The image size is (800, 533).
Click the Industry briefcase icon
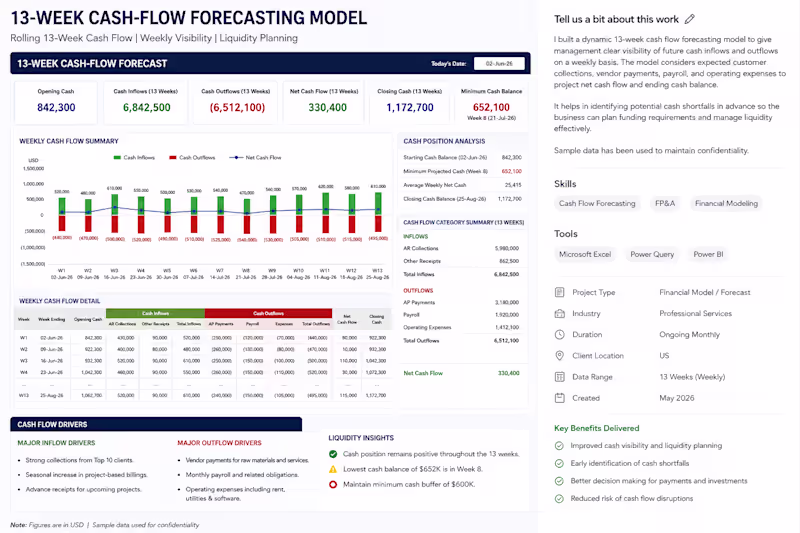coord(560,314)
